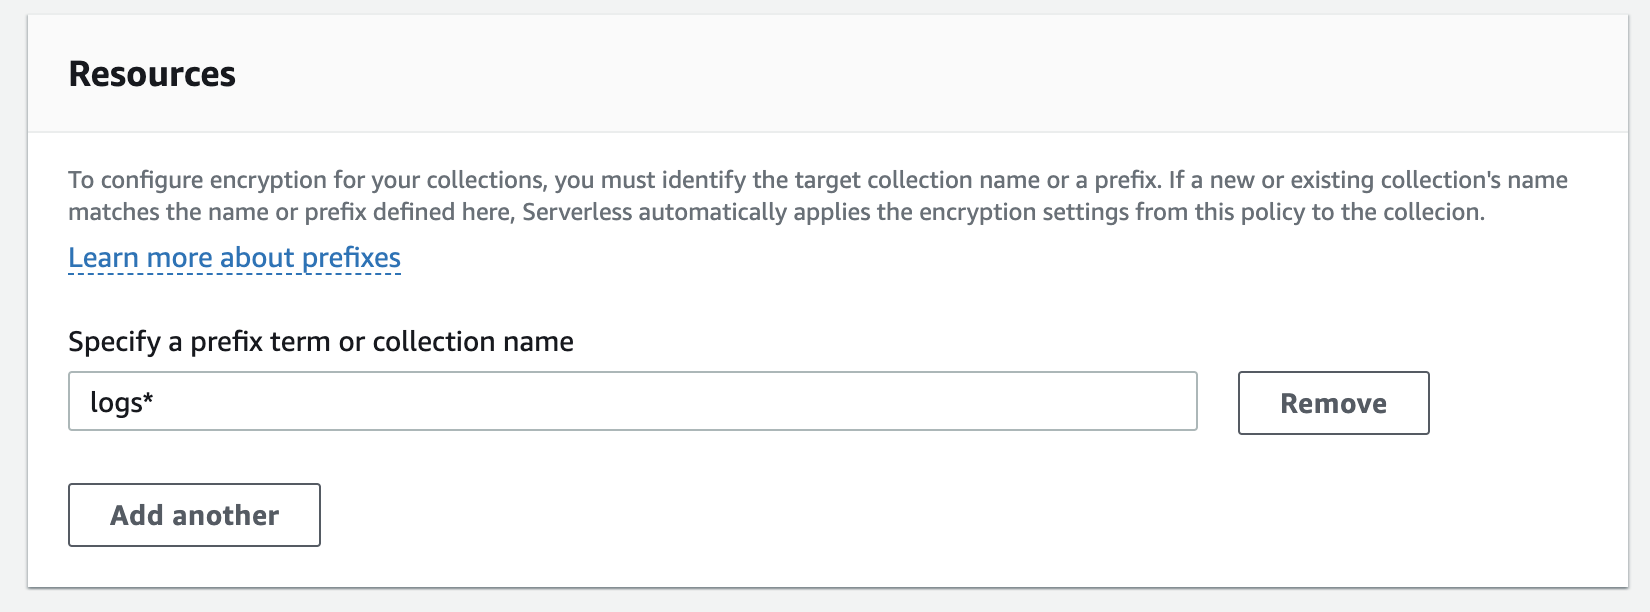Image resolution: width=1650 pixels, height=612 pixels.
Task: Click the Specify a prefix term label
Action: point(320,341)
